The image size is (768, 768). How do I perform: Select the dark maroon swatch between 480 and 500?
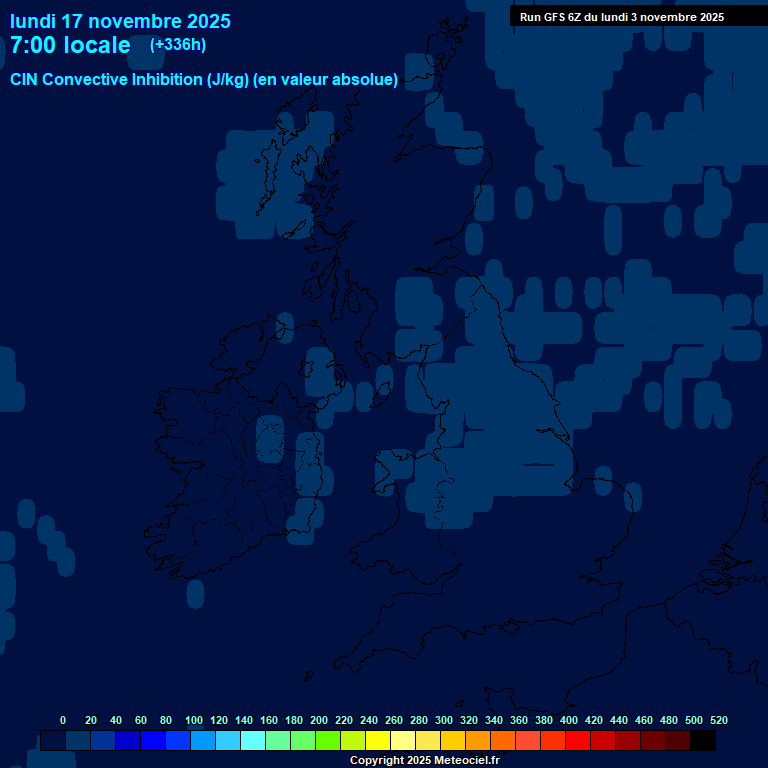click(x=678, y=741)
